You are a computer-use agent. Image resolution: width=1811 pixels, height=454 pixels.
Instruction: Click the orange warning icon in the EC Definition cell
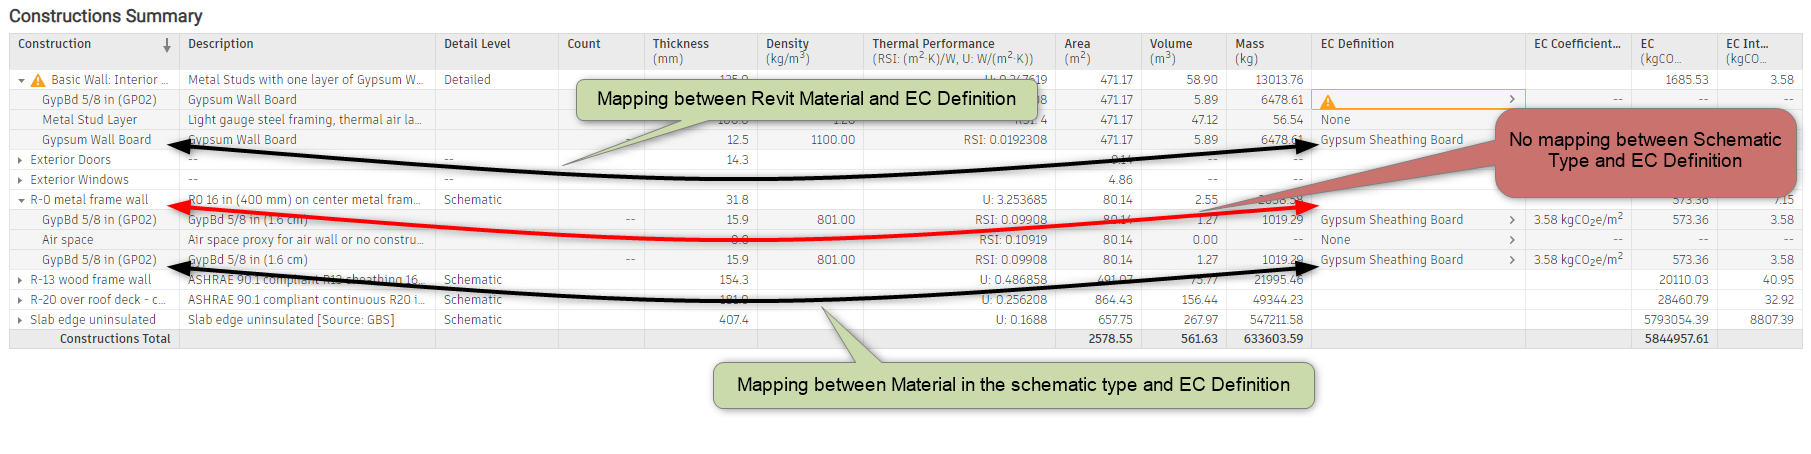[1328, 101]
